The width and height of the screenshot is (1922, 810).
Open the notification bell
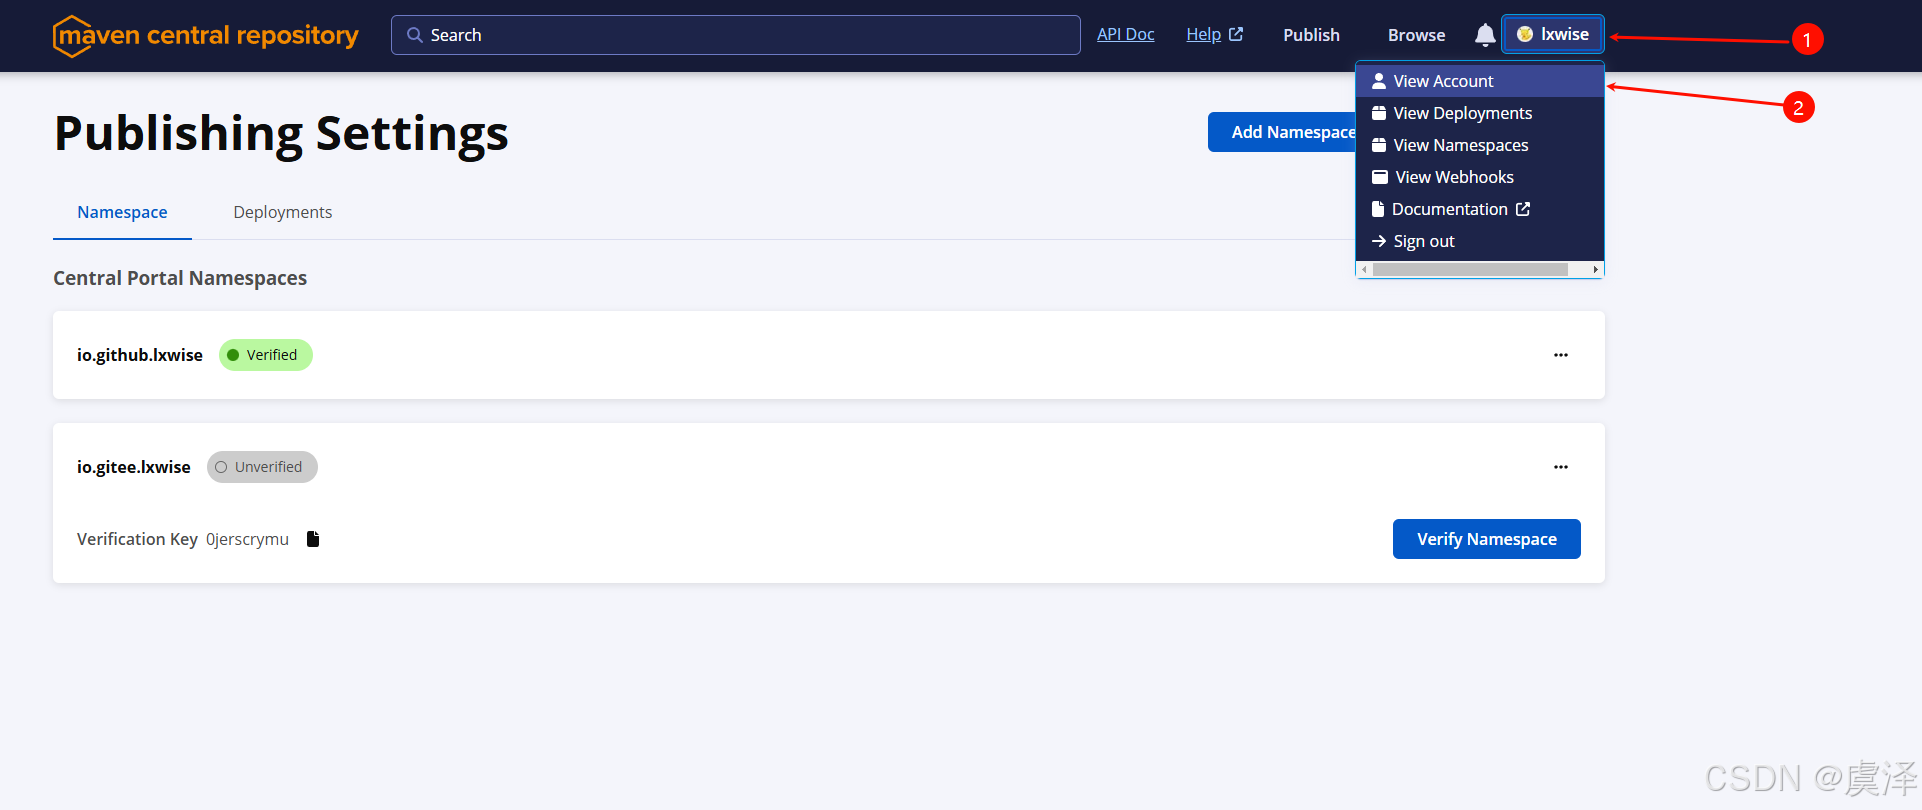pos(1485,35)
